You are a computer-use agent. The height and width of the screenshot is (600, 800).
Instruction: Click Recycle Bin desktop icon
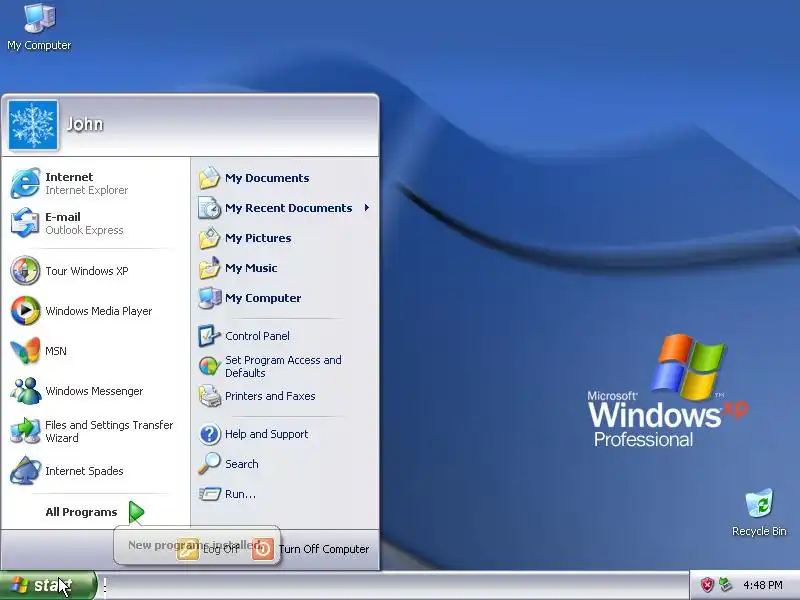tap(759, 504)
